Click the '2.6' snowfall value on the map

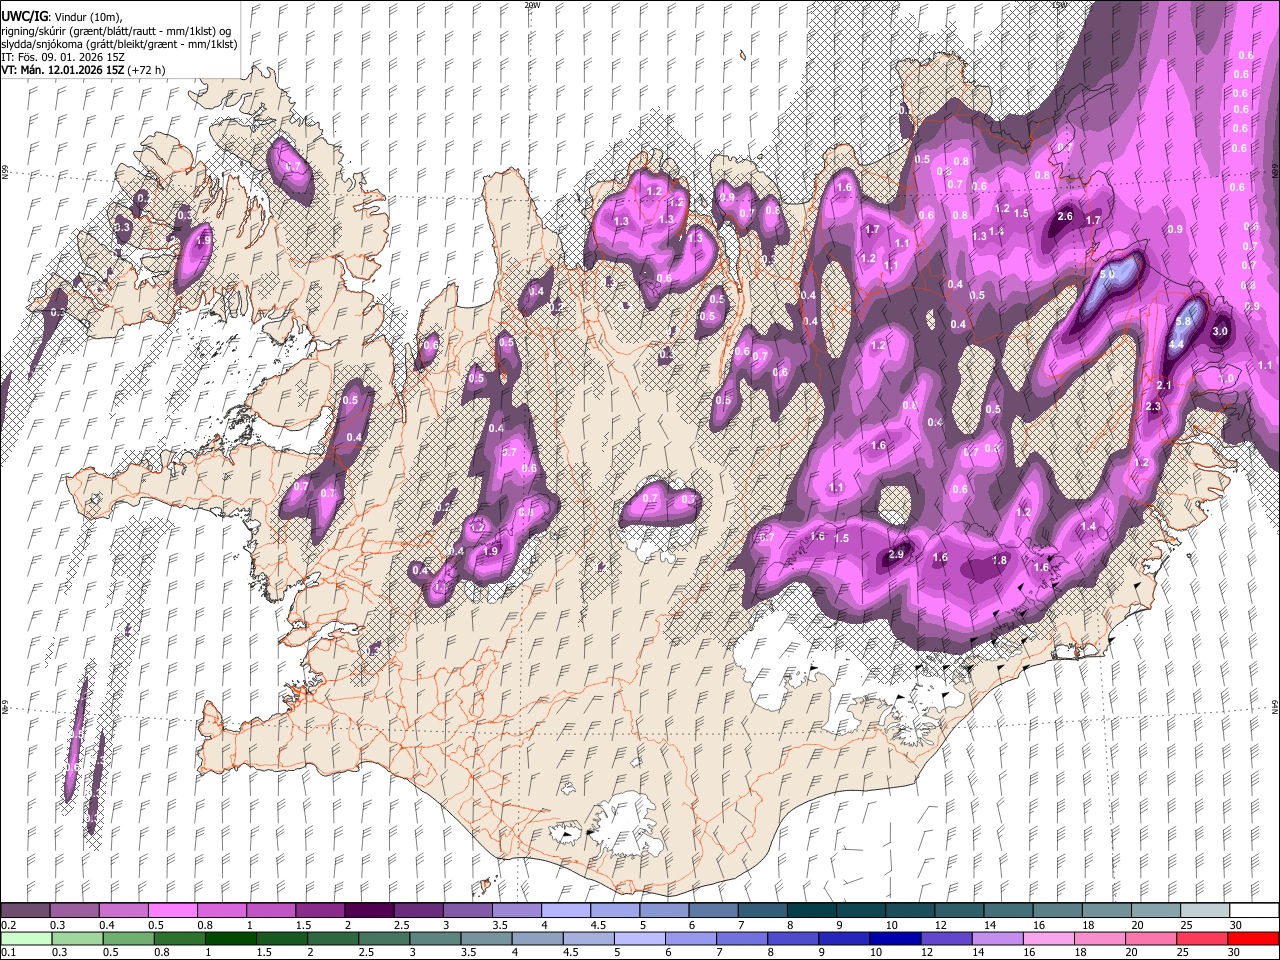1065,217
